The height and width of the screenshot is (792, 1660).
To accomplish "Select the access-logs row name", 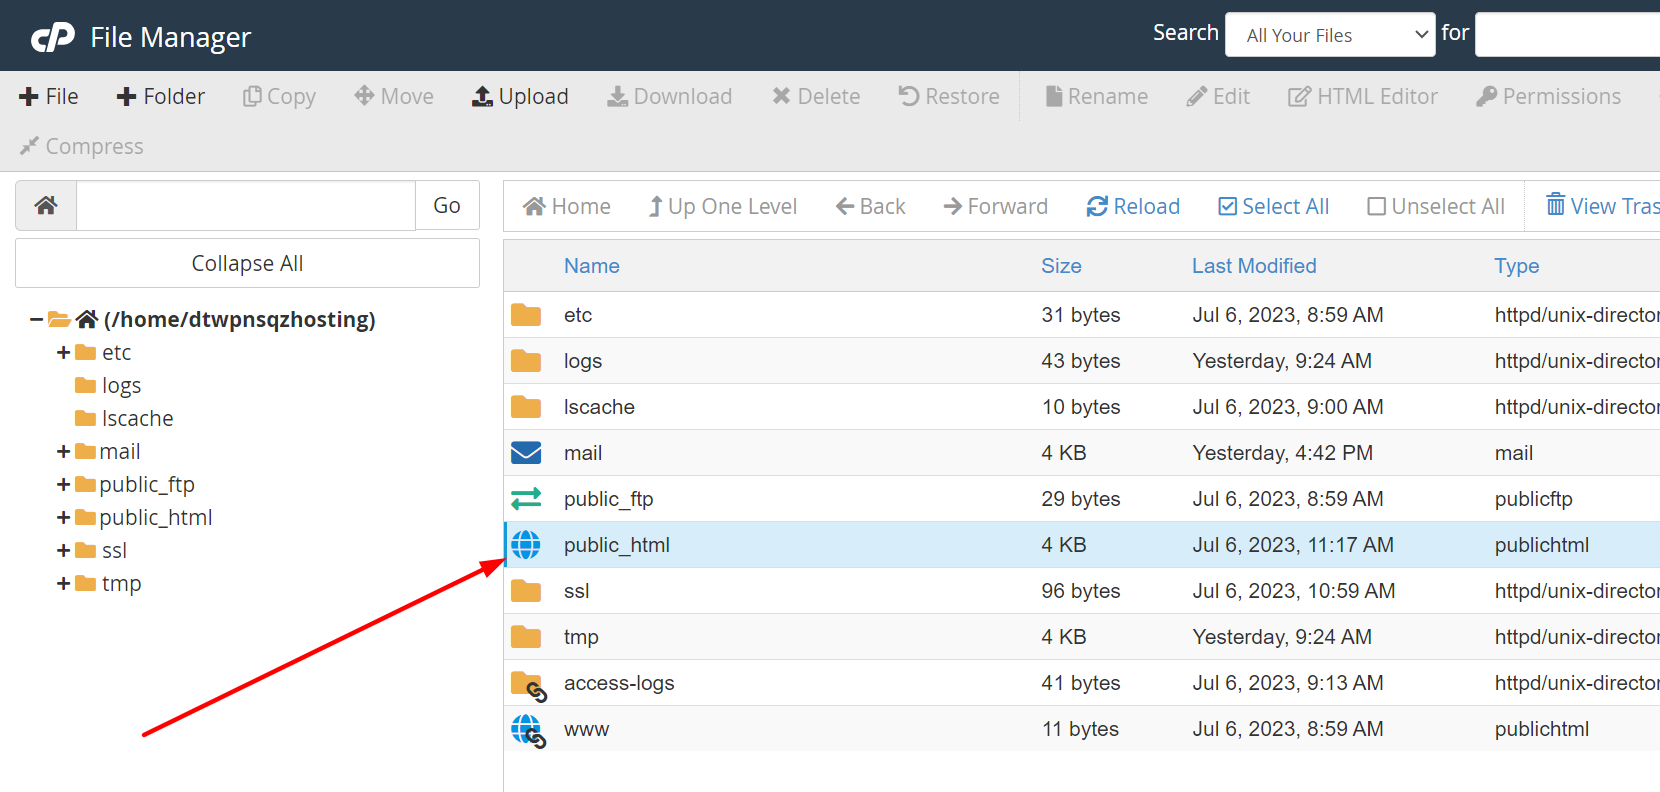I will [619, 683].
